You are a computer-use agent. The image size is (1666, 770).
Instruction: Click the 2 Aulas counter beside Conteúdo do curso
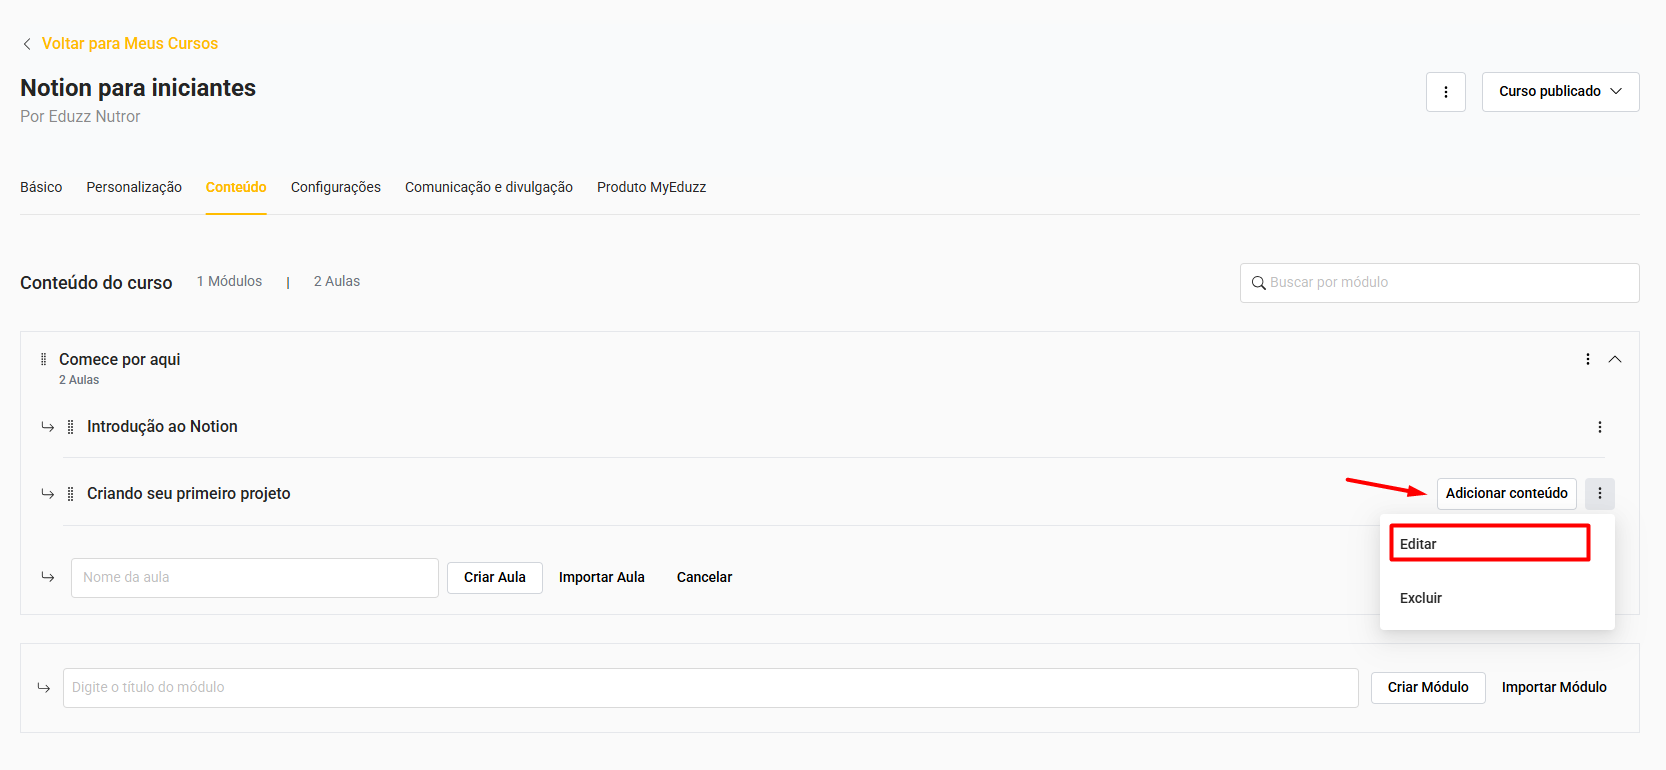tap(337, 282)
